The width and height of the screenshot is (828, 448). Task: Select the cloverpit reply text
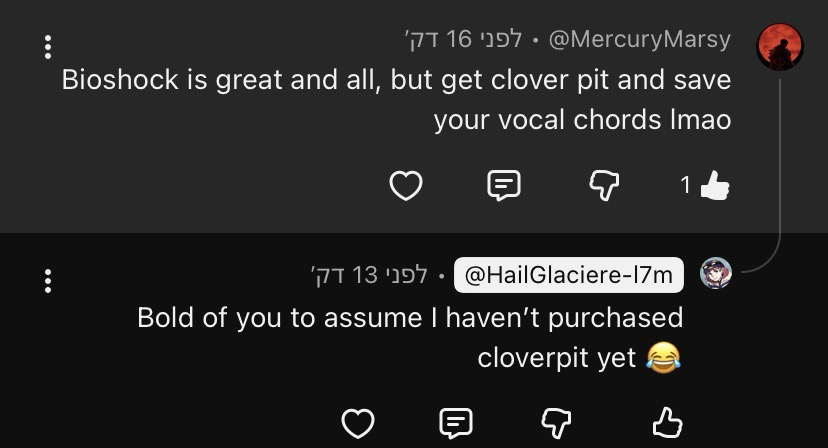point(410,337)
